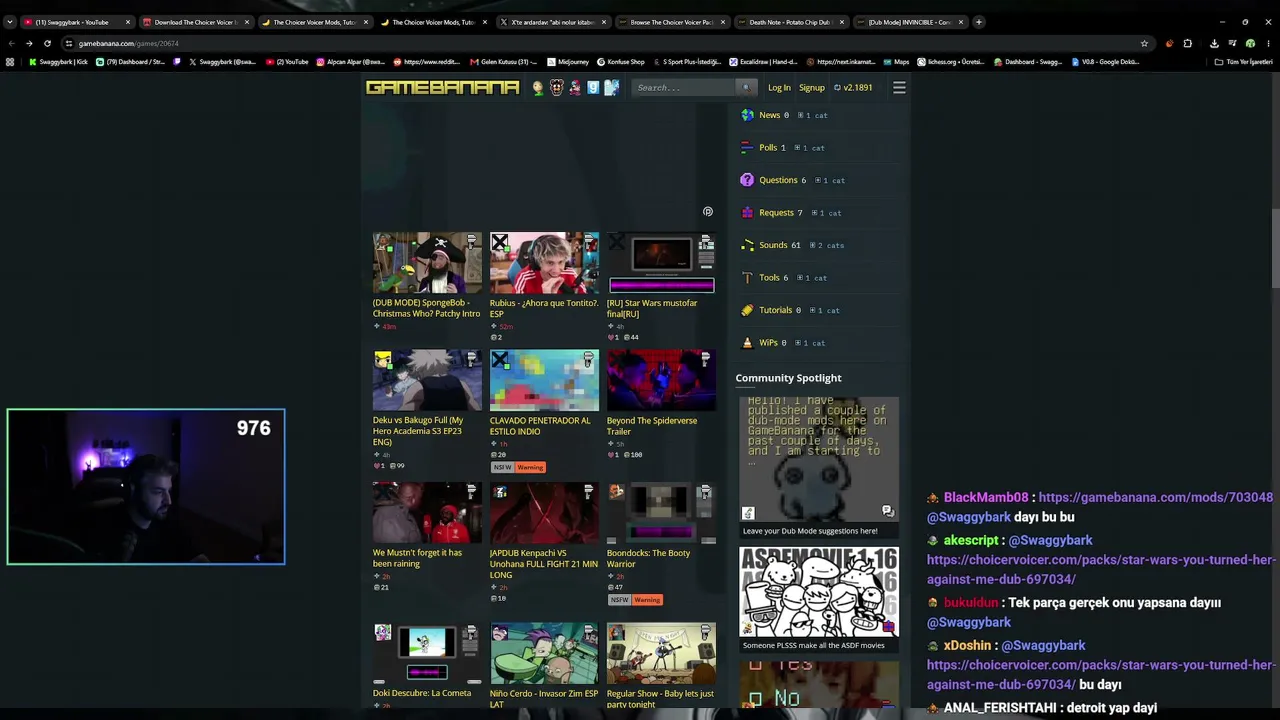The image size is (1280, 720).
Task: Open 'We Mustn't forget it has been raining'
Action: coord(417,558)
